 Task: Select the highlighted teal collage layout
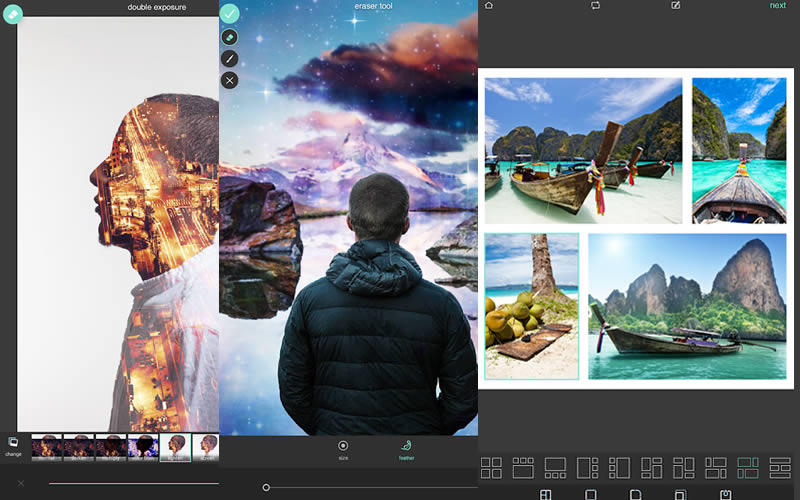coord(748,468)
